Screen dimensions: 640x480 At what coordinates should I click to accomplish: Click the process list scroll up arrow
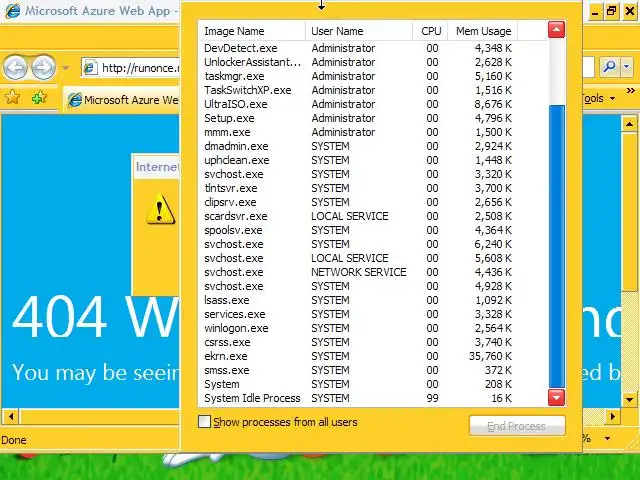pyautogui.click(x=556, y=30)
